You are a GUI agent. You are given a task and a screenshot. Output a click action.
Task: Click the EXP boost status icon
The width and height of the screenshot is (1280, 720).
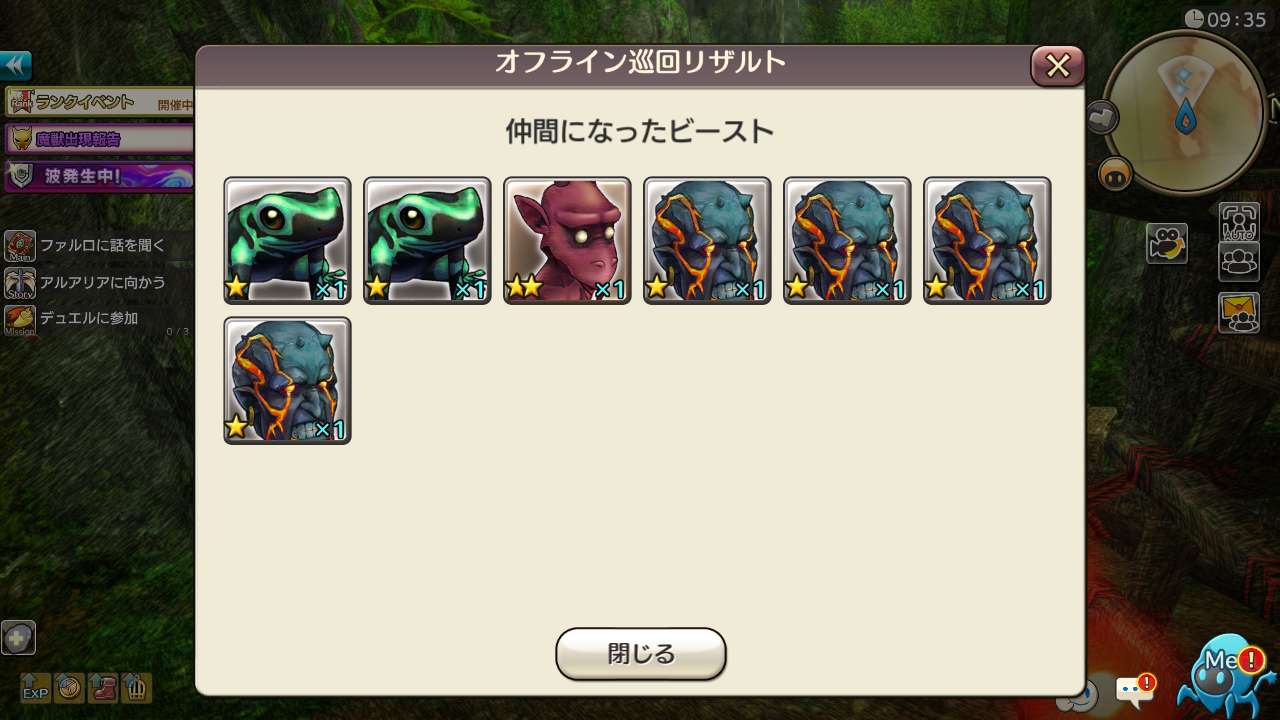(x=36, y=688)
